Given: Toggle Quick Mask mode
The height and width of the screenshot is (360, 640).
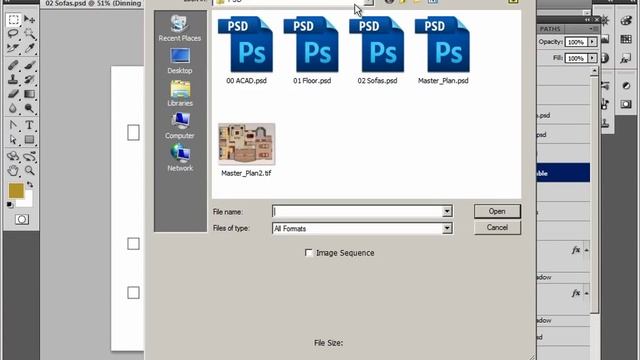Looking at the screenshot, I should pos(22,220).
